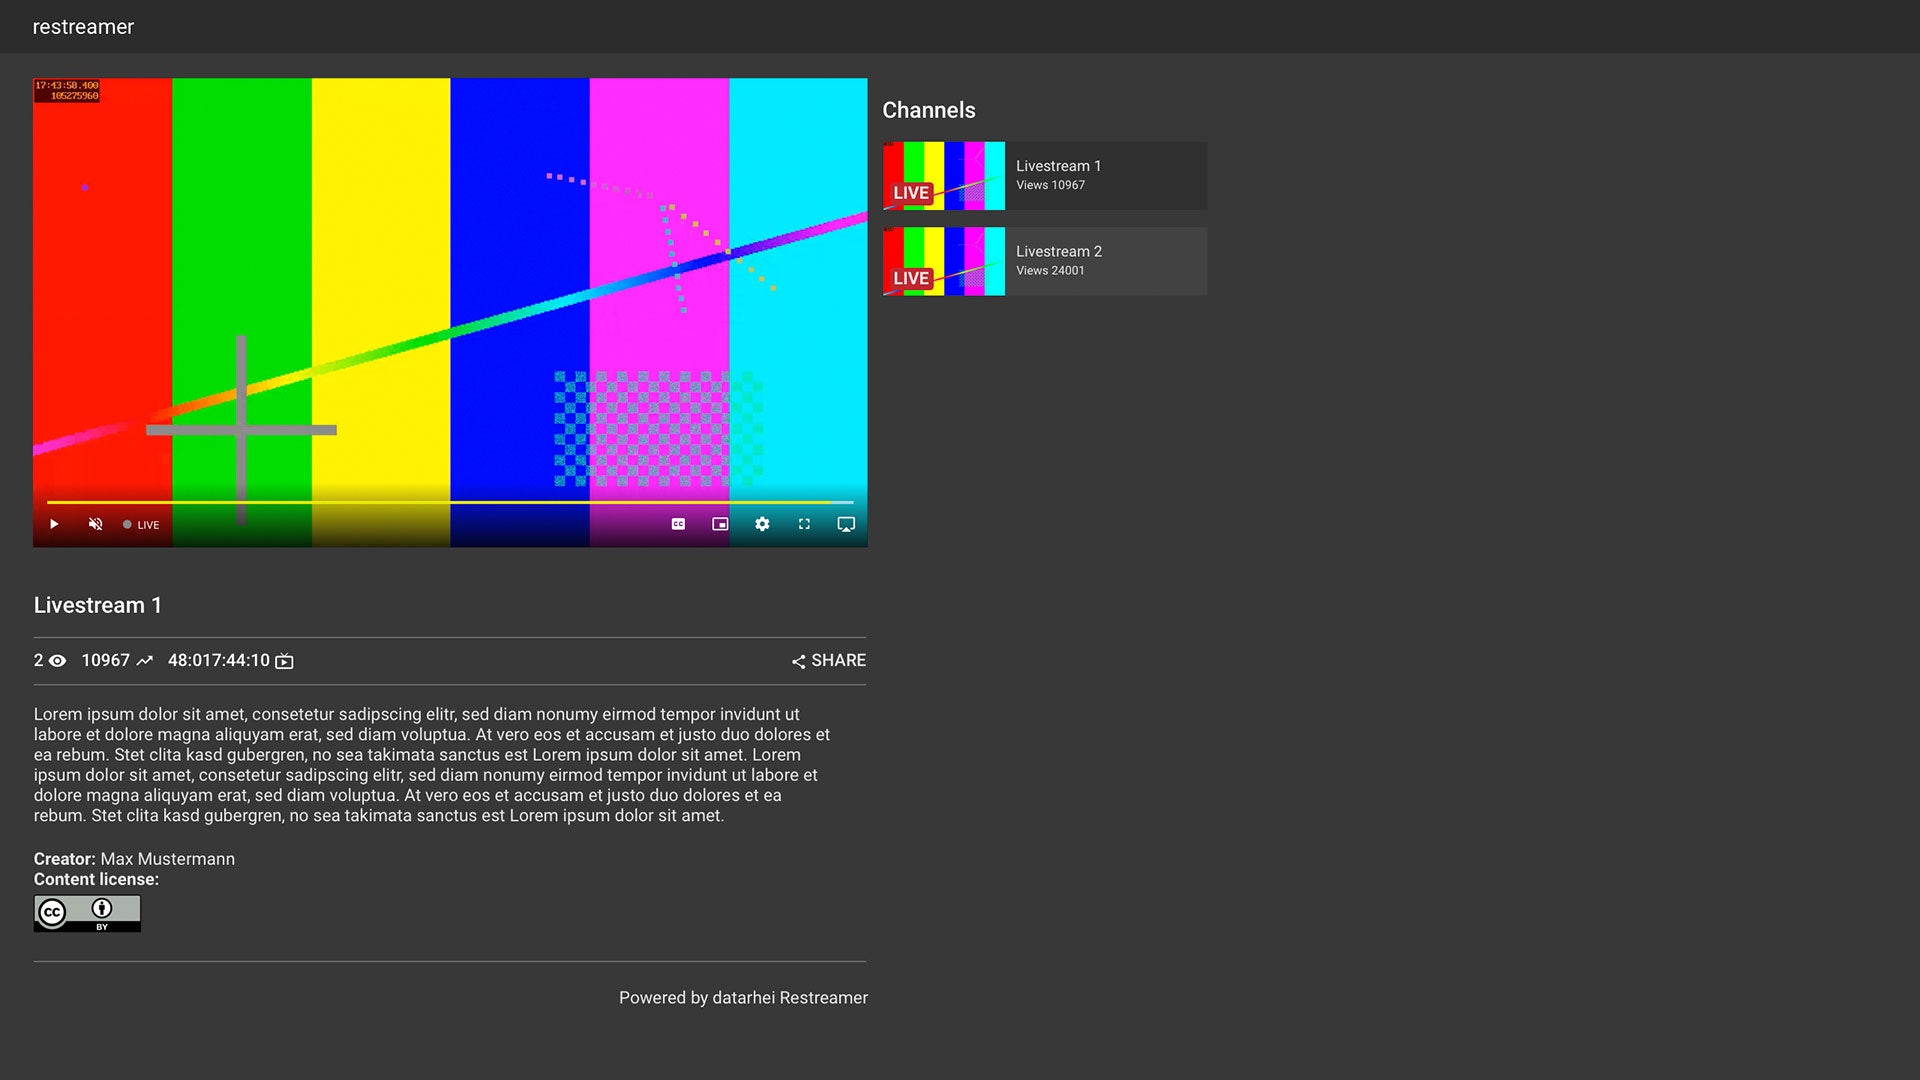Viewport: 1920px width, 1080px height.
Task: Click the Livestream 2 thumbnail
Action: click(943, 261)
